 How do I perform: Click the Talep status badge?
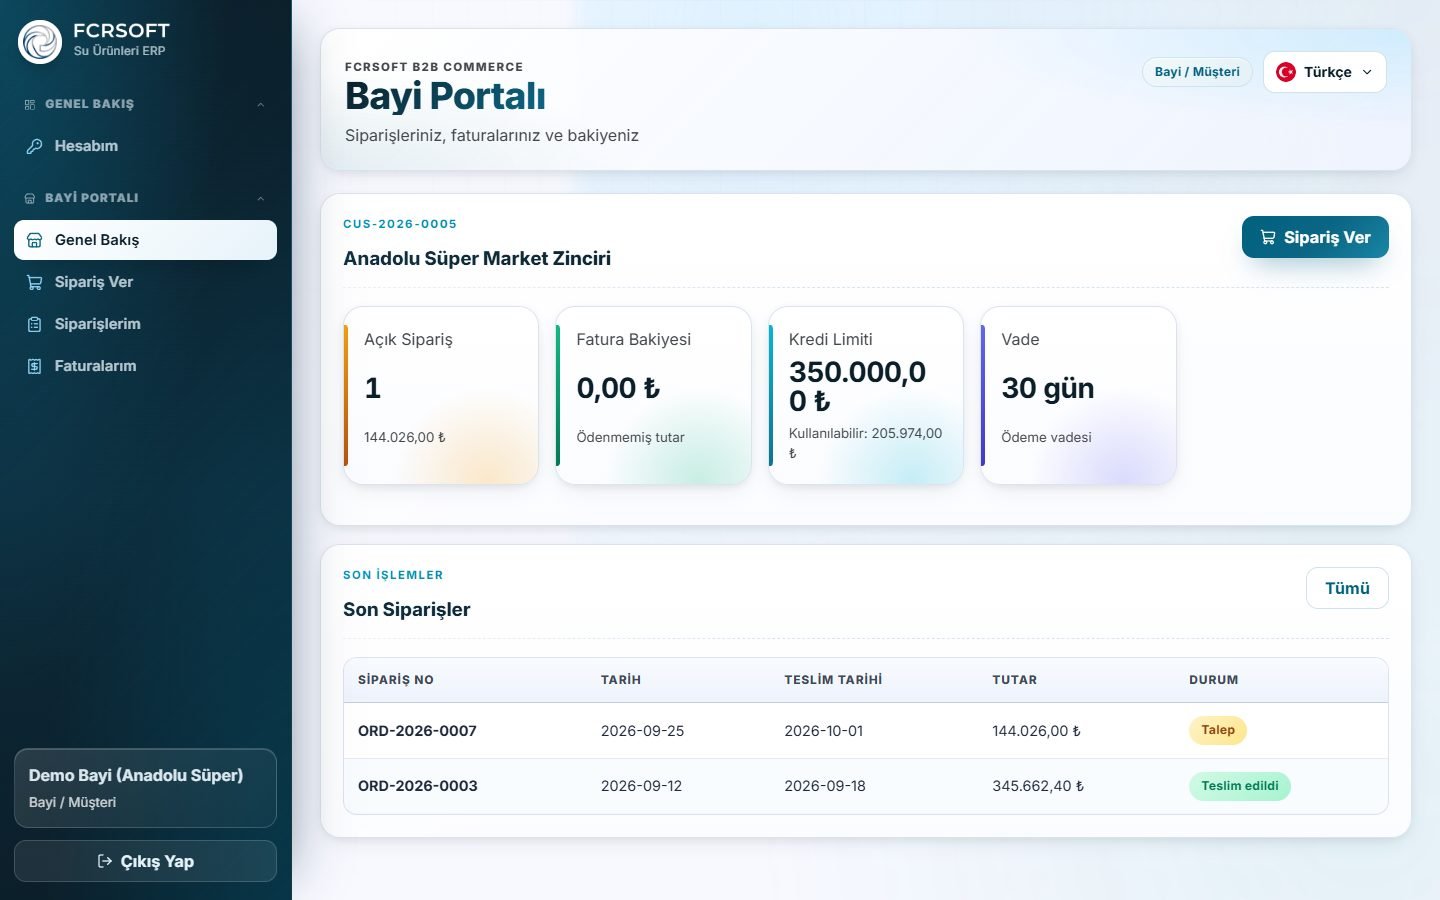click(x=1218, y=730)
